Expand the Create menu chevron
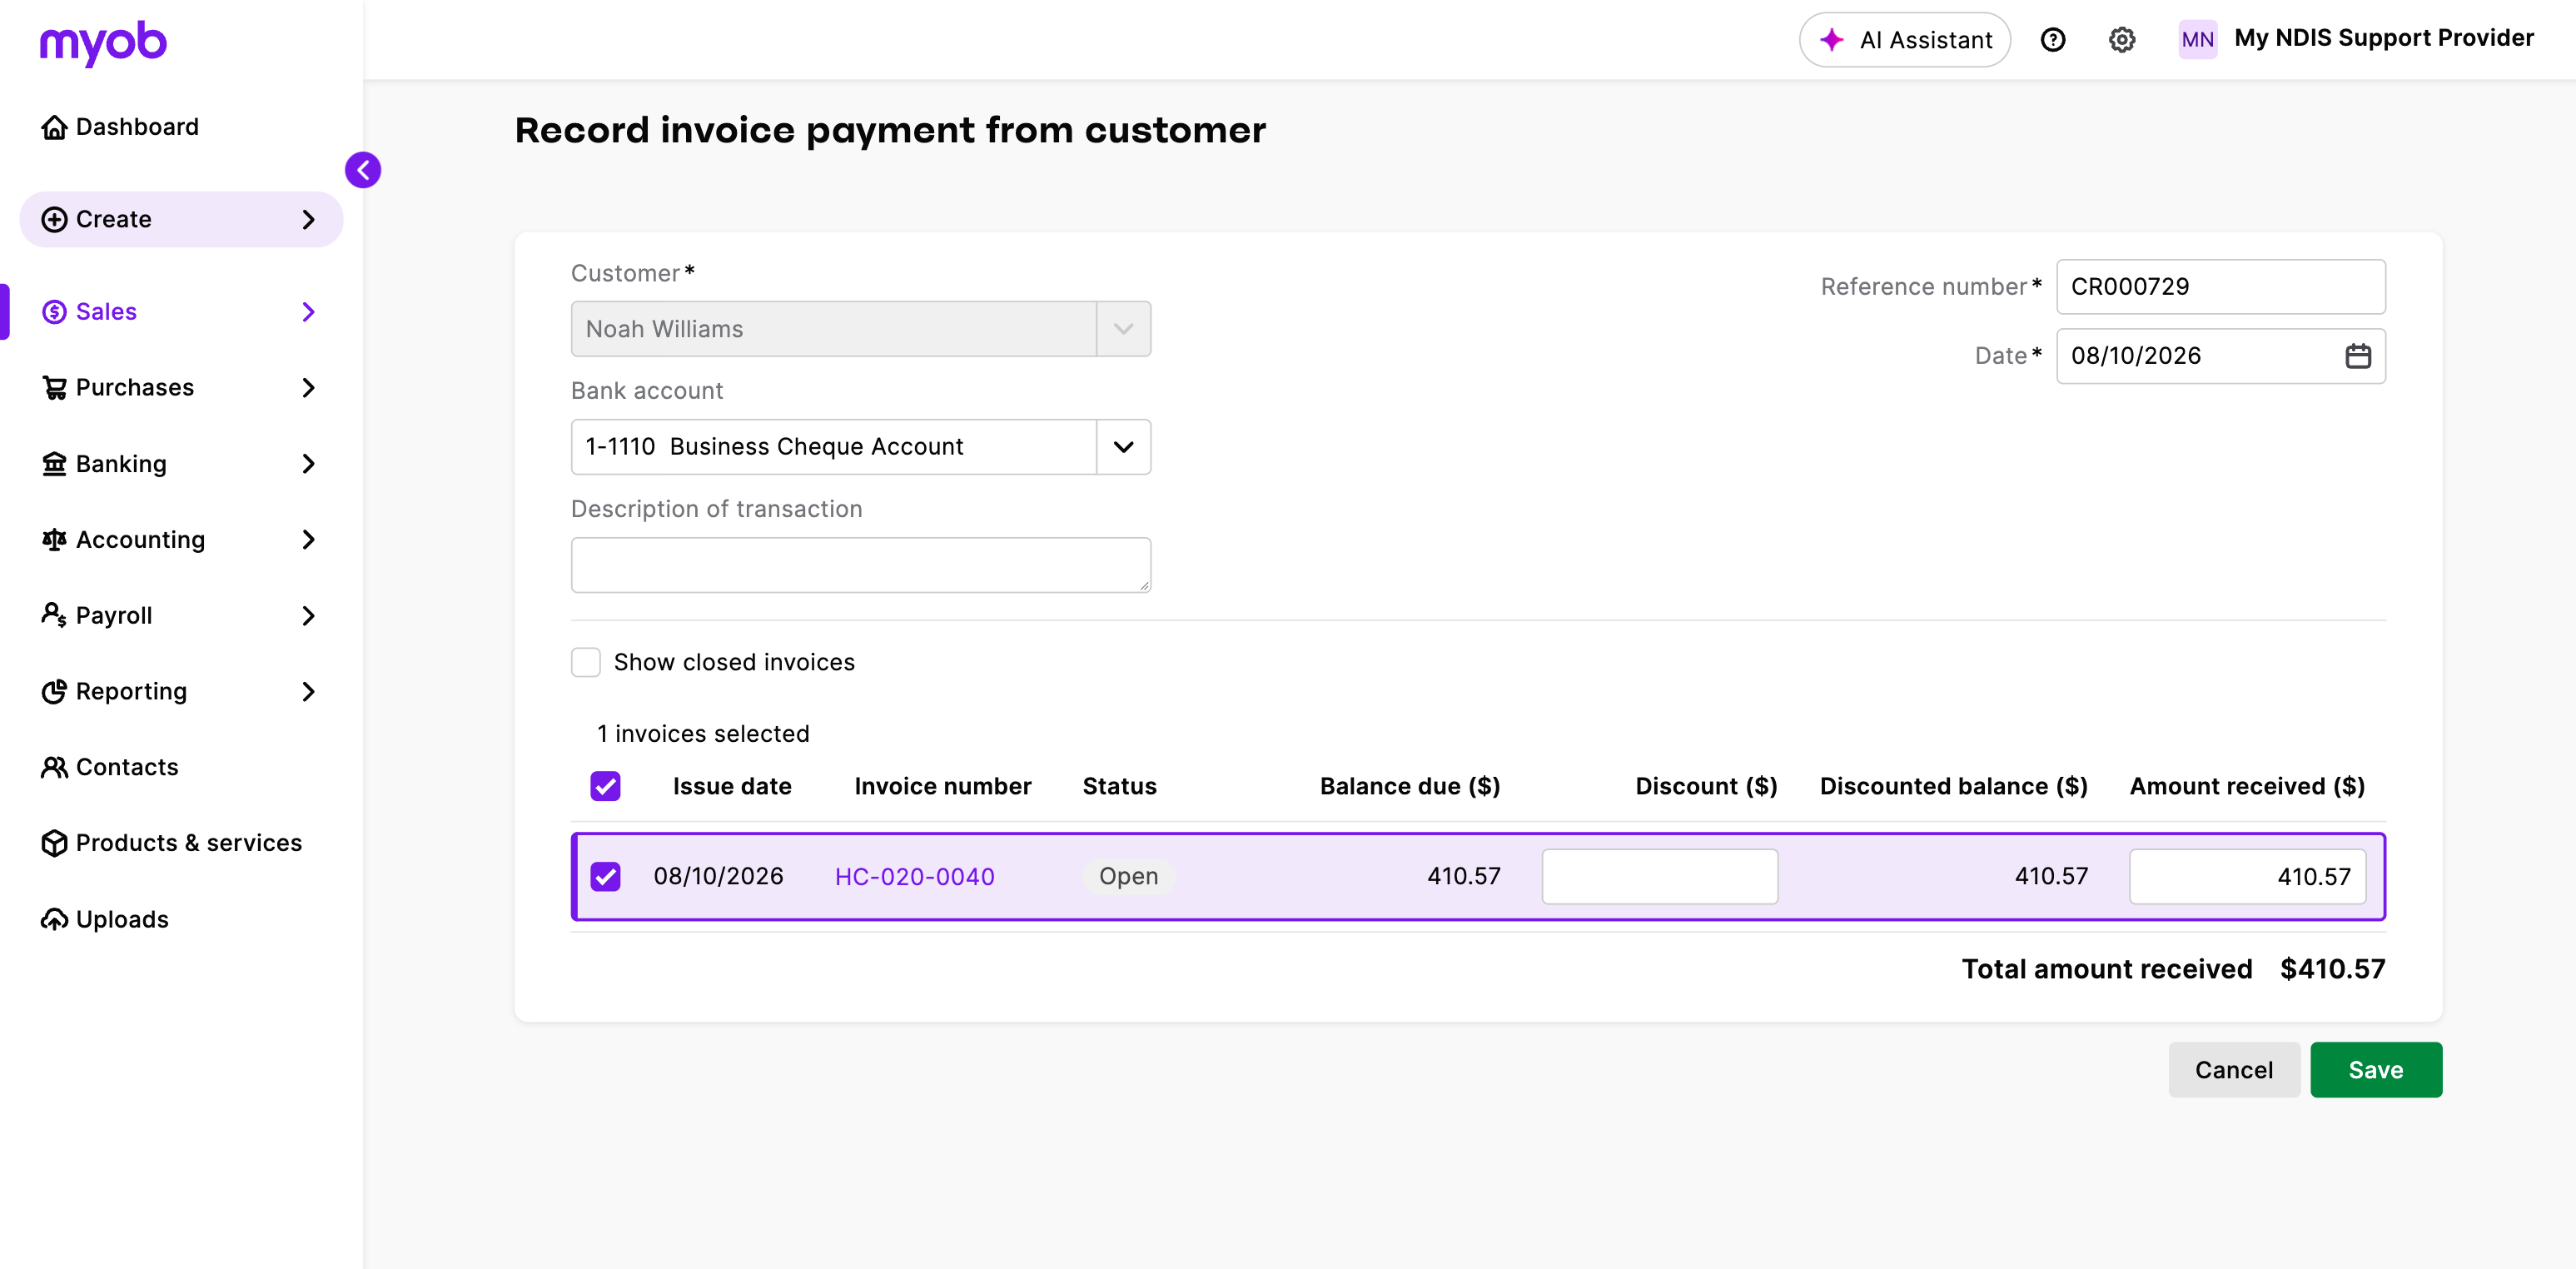Image resolution: width=2576 pixels, height=1269 pixels. click(x=308, y=219)
